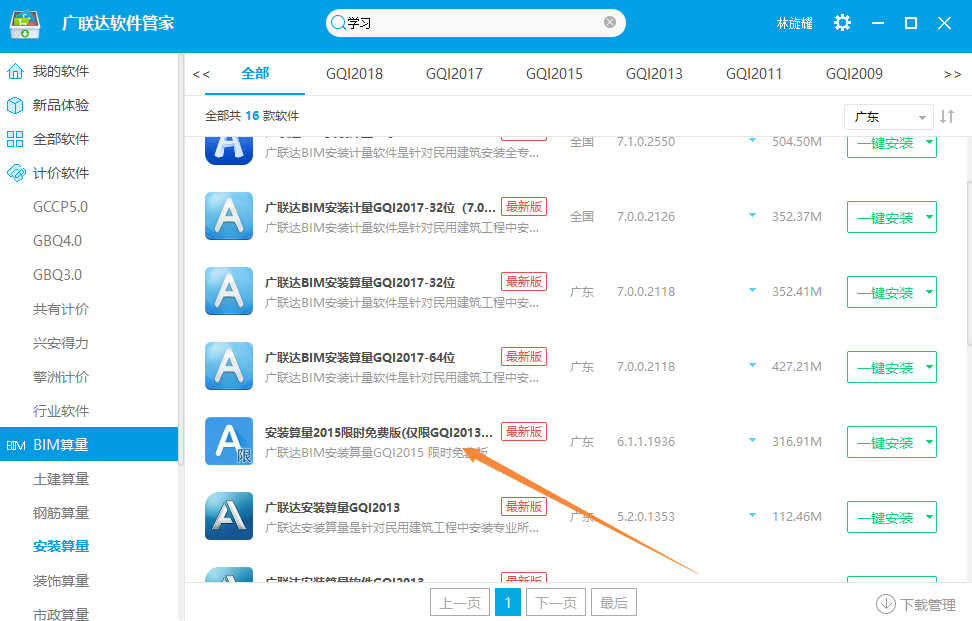This screenshot has width=972, height=621.
Task: Open install options arrow for 352.37M row
Action: pyautogui.click(x=929, y=217)
